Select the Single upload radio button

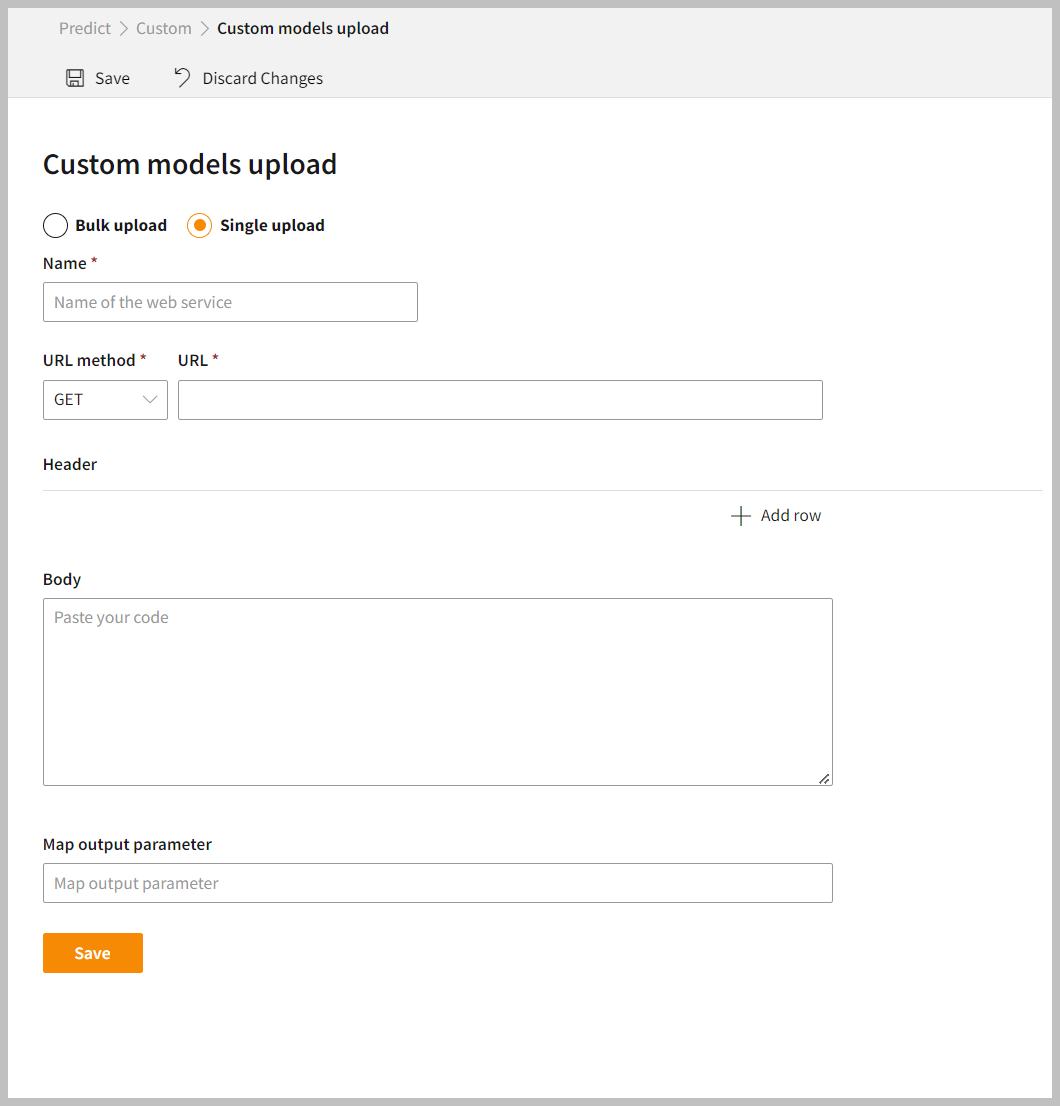[199, 226]
